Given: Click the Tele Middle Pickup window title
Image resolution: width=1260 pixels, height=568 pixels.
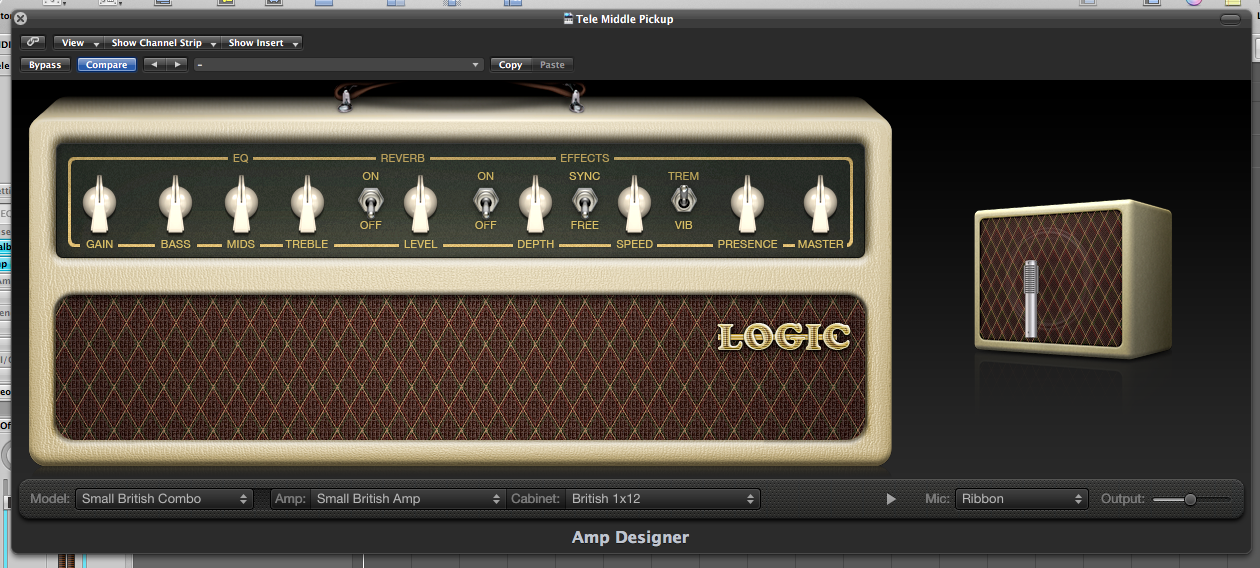Looking at the screenshot, I should [x=625, y=19].
